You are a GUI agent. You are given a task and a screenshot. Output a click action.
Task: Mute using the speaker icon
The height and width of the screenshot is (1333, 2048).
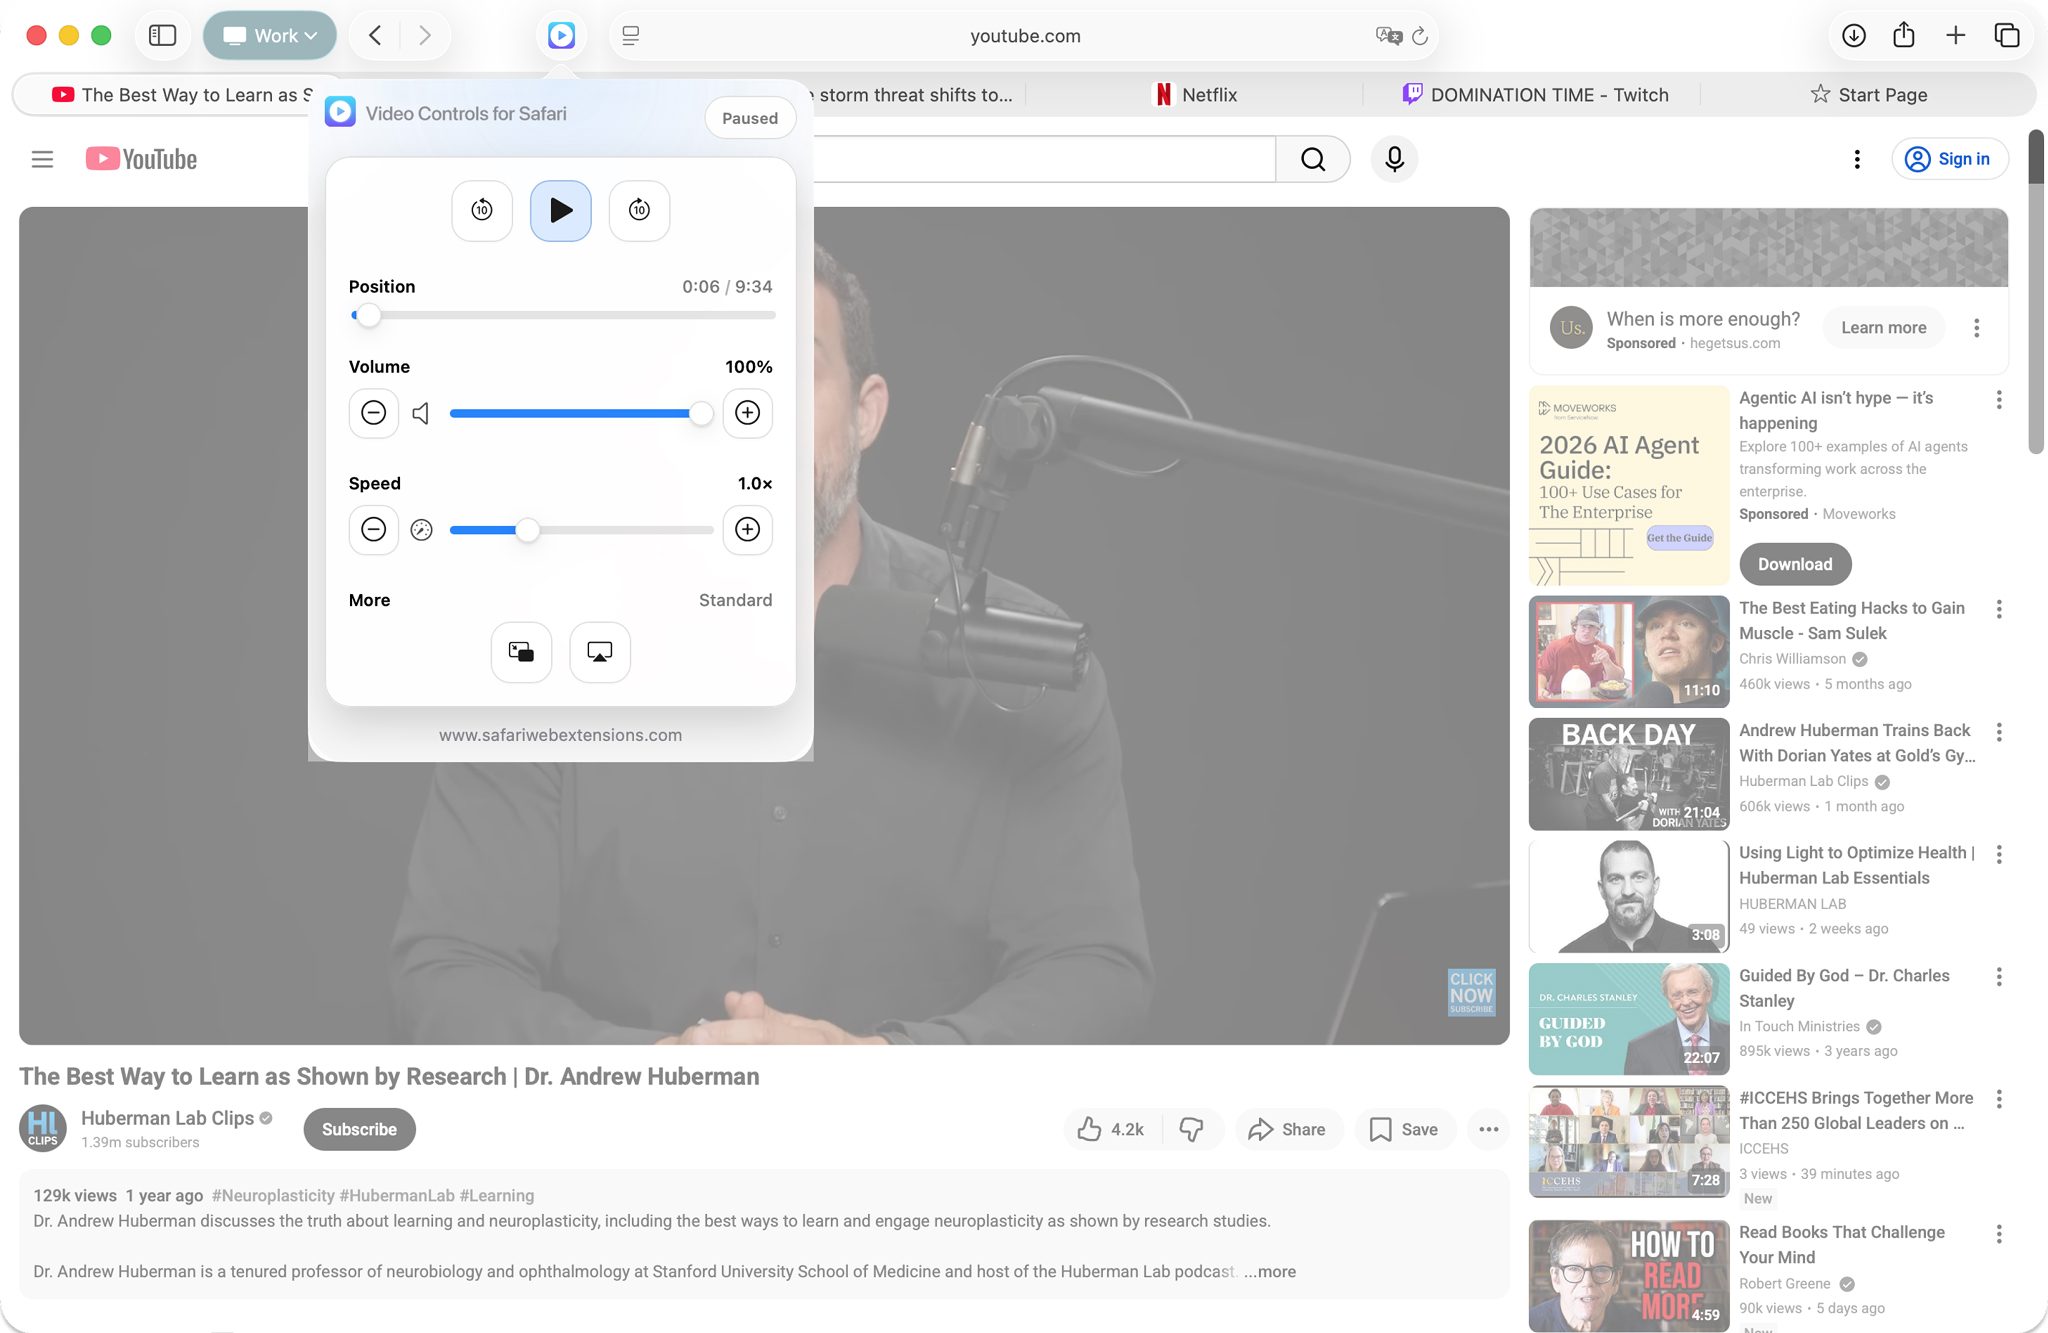coord(421,413)
